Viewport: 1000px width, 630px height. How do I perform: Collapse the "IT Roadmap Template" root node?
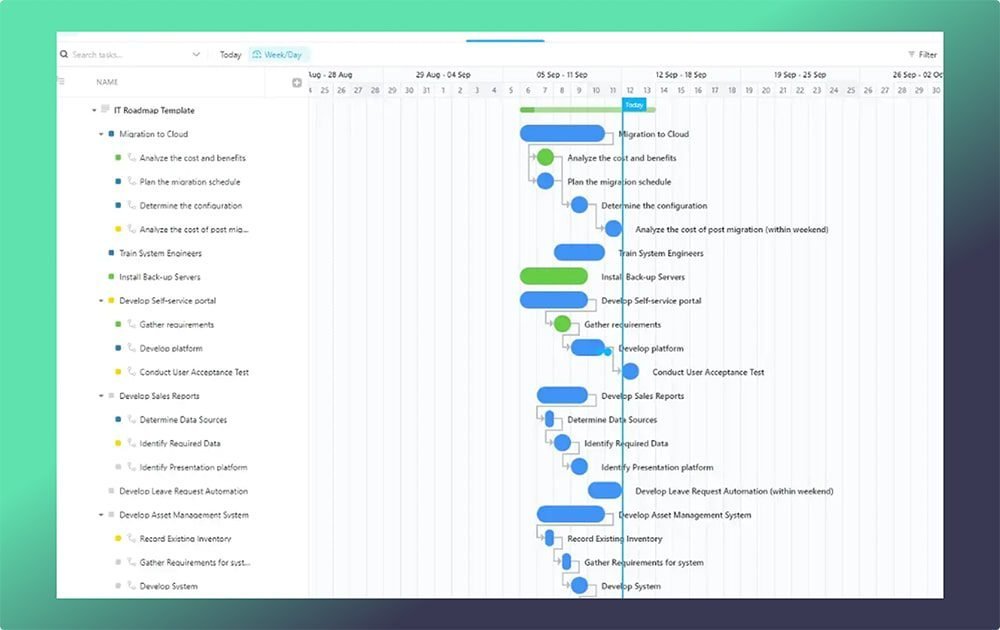coord(93,110)
